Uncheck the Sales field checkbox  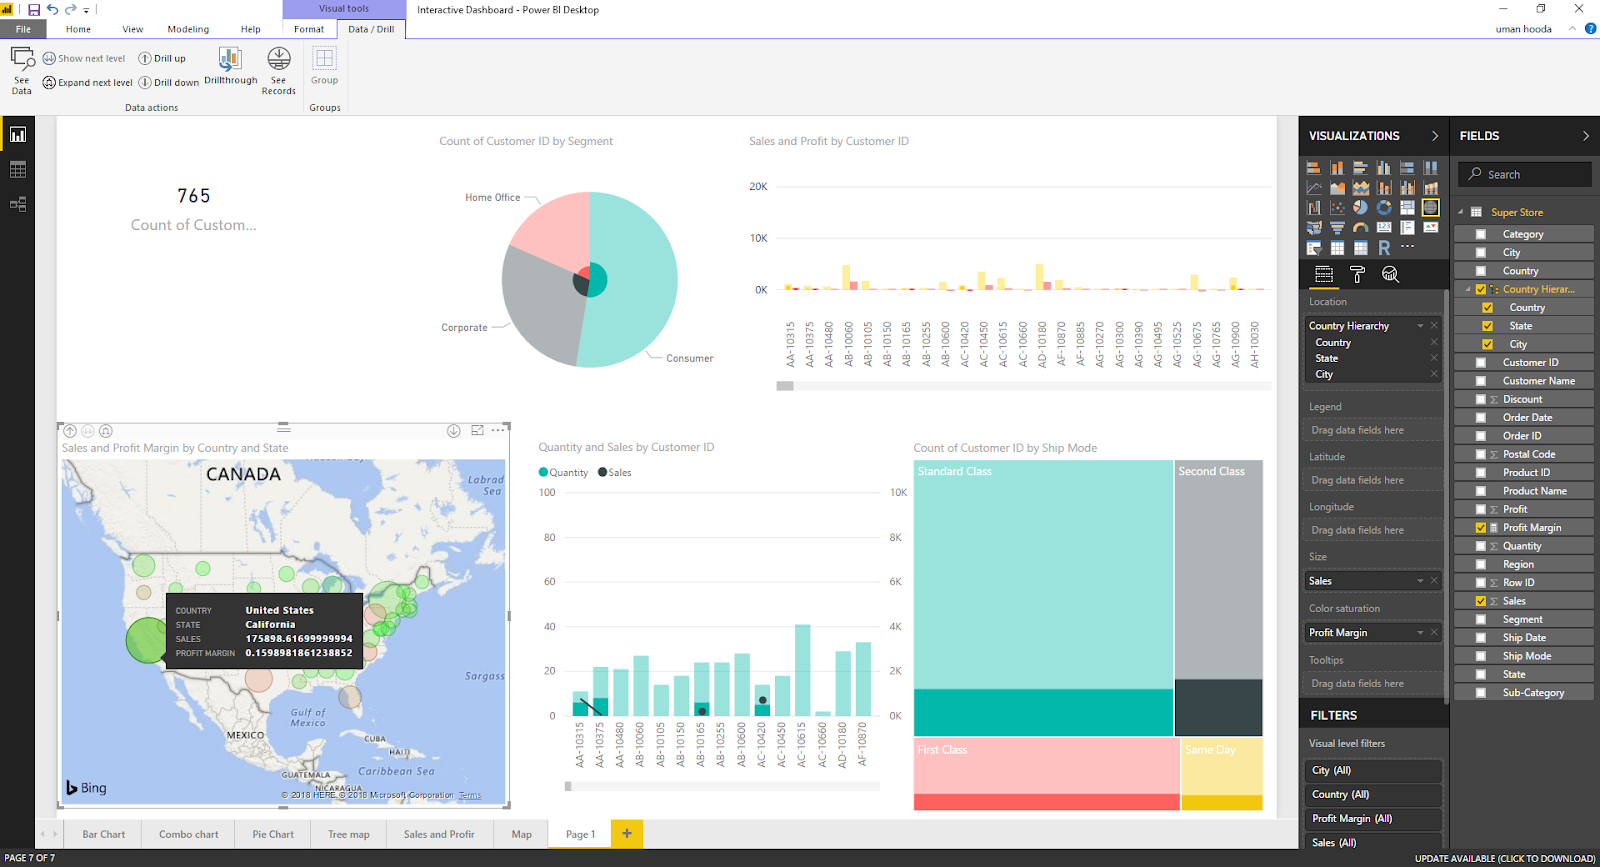click(x=1481, y=601)
